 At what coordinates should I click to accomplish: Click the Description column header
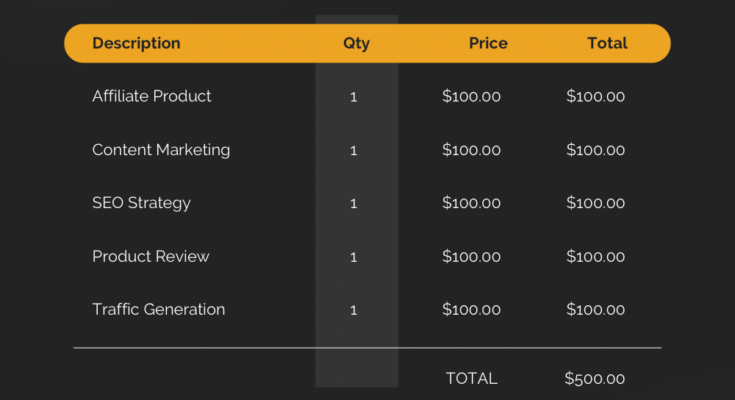(x=136, y=43)
